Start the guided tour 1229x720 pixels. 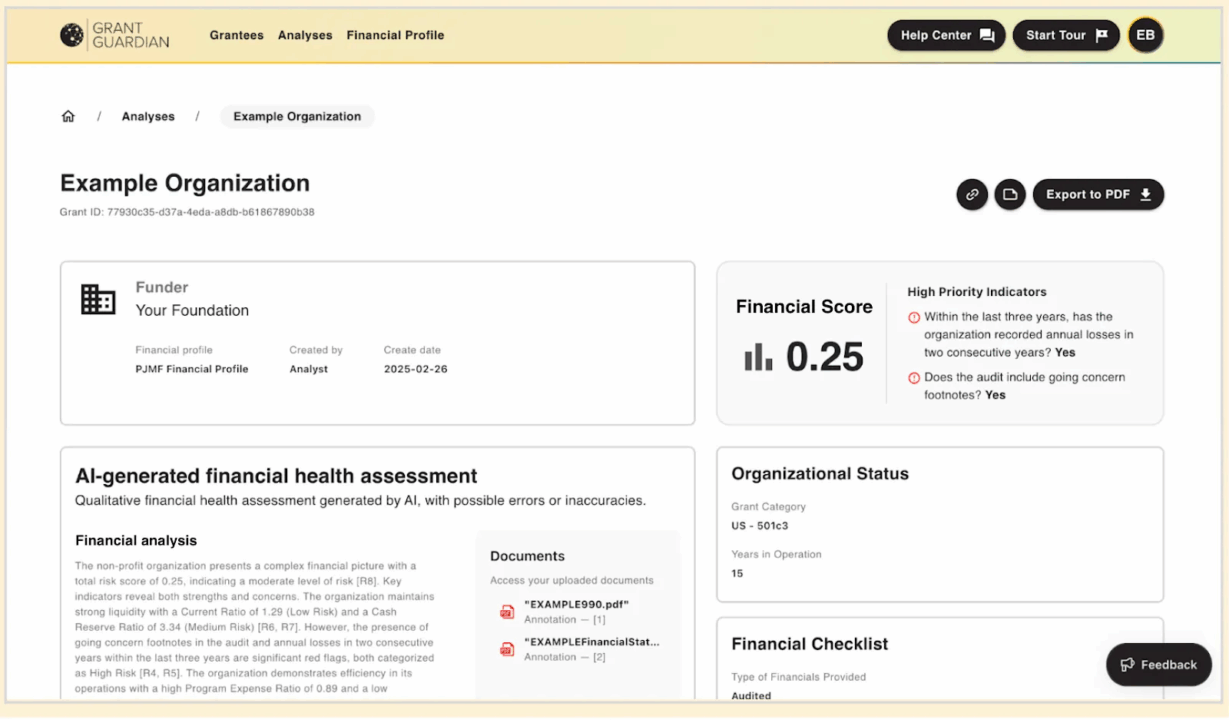point(1066,35)
